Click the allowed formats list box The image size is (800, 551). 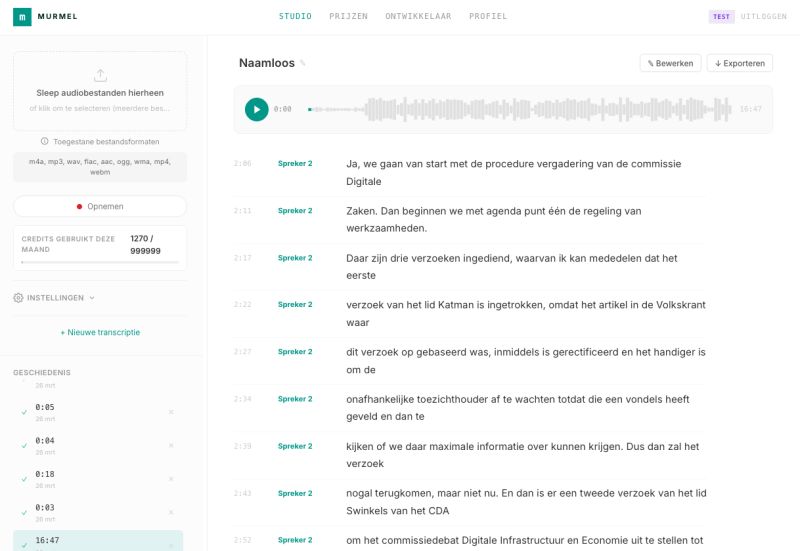[100, 167]
